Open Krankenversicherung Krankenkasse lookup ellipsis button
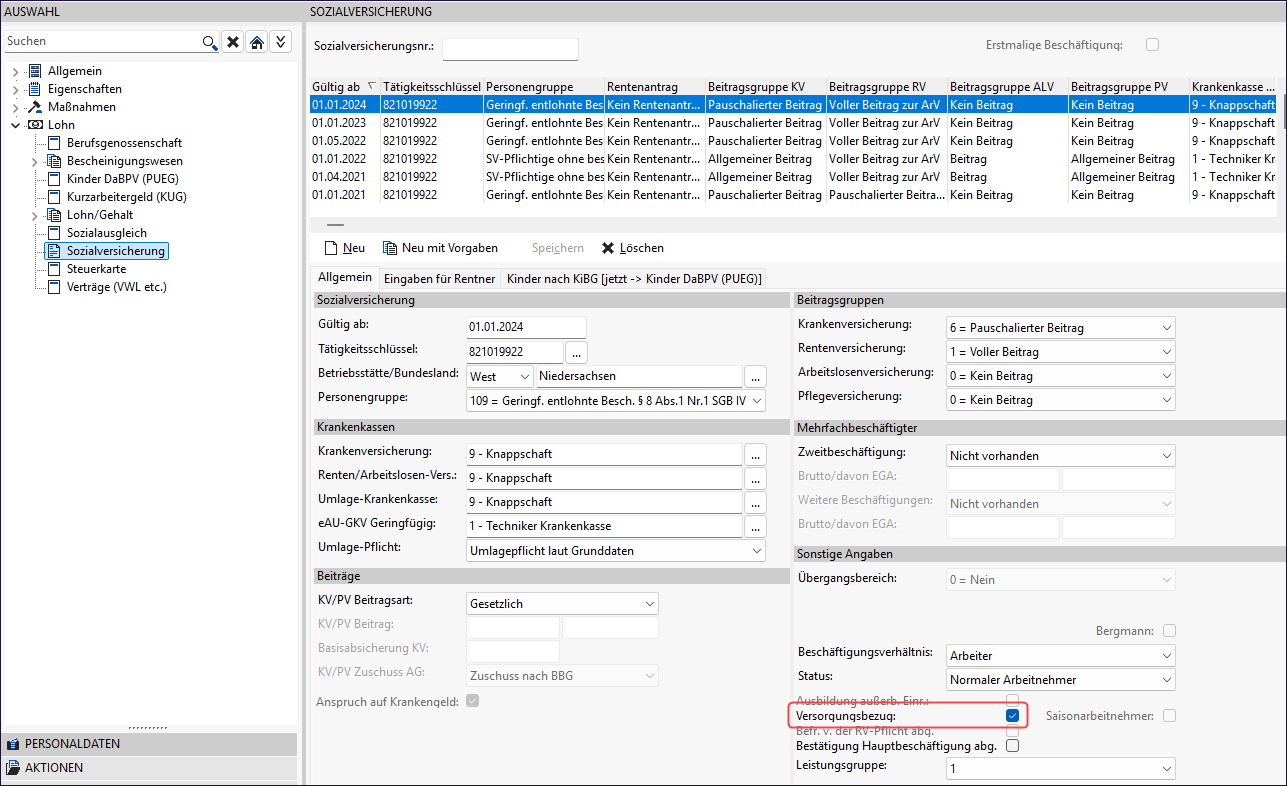The image size is (1287, 786). coord(755,454)
